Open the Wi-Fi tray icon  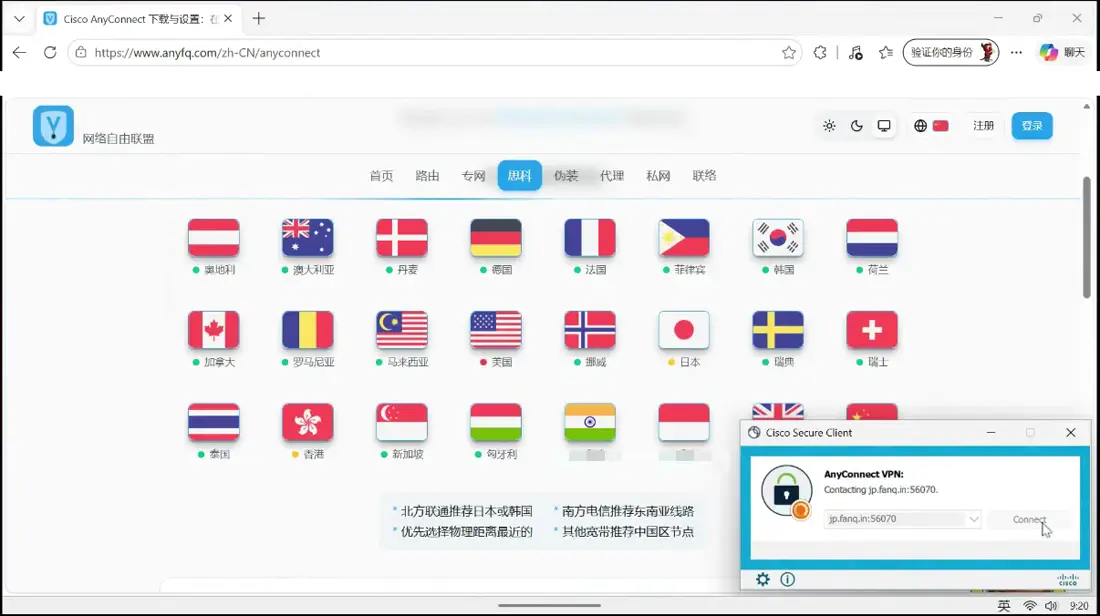pos(1029,605)
